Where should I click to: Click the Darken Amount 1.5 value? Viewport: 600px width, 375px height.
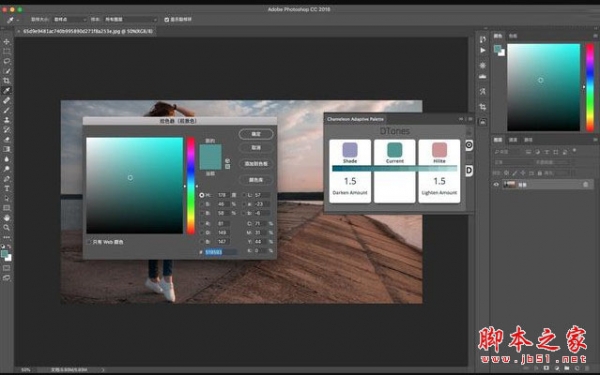click(350, 181)
